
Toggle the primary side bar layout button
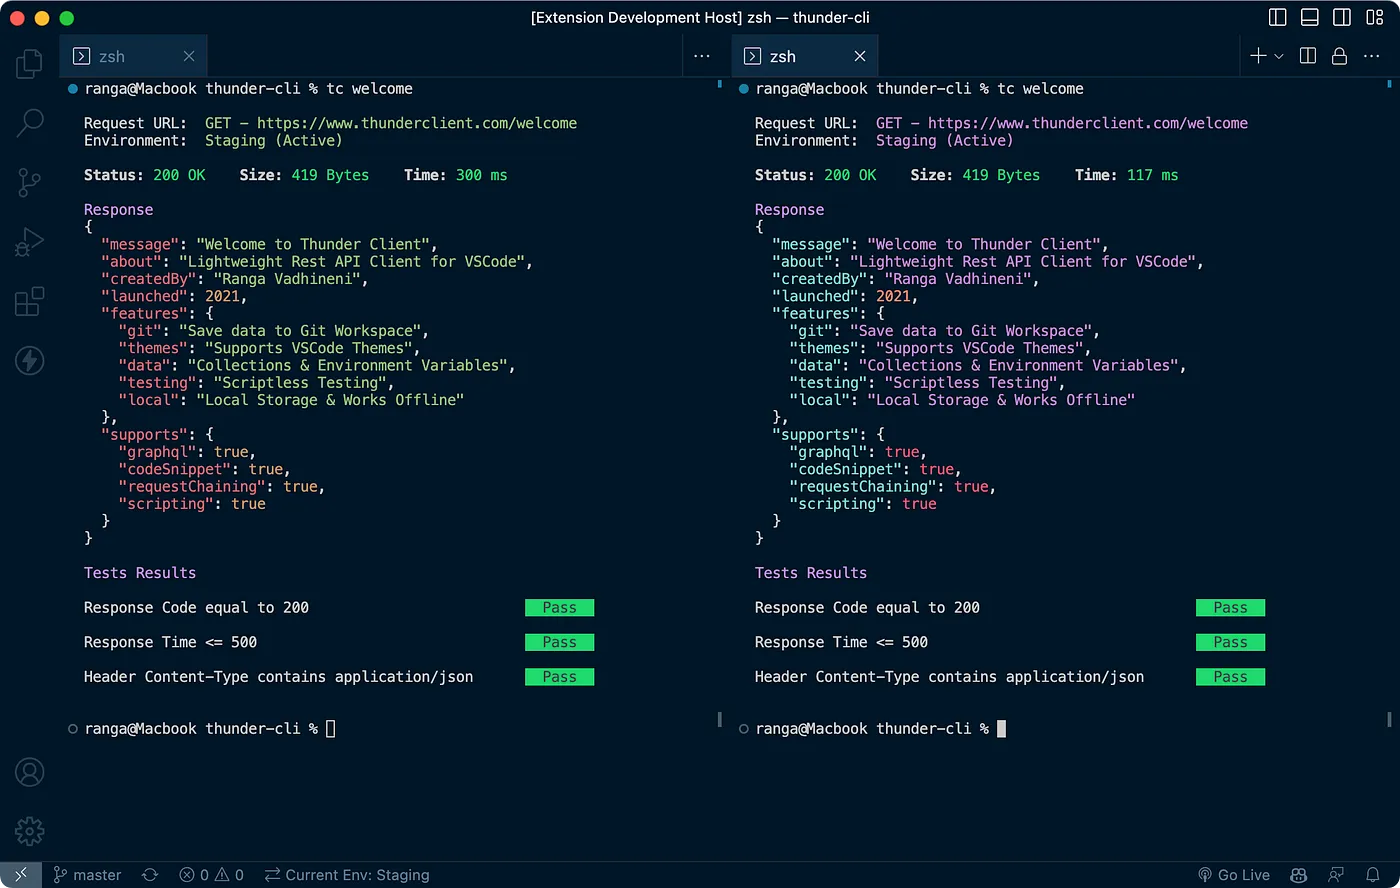tap(1277, 18)
